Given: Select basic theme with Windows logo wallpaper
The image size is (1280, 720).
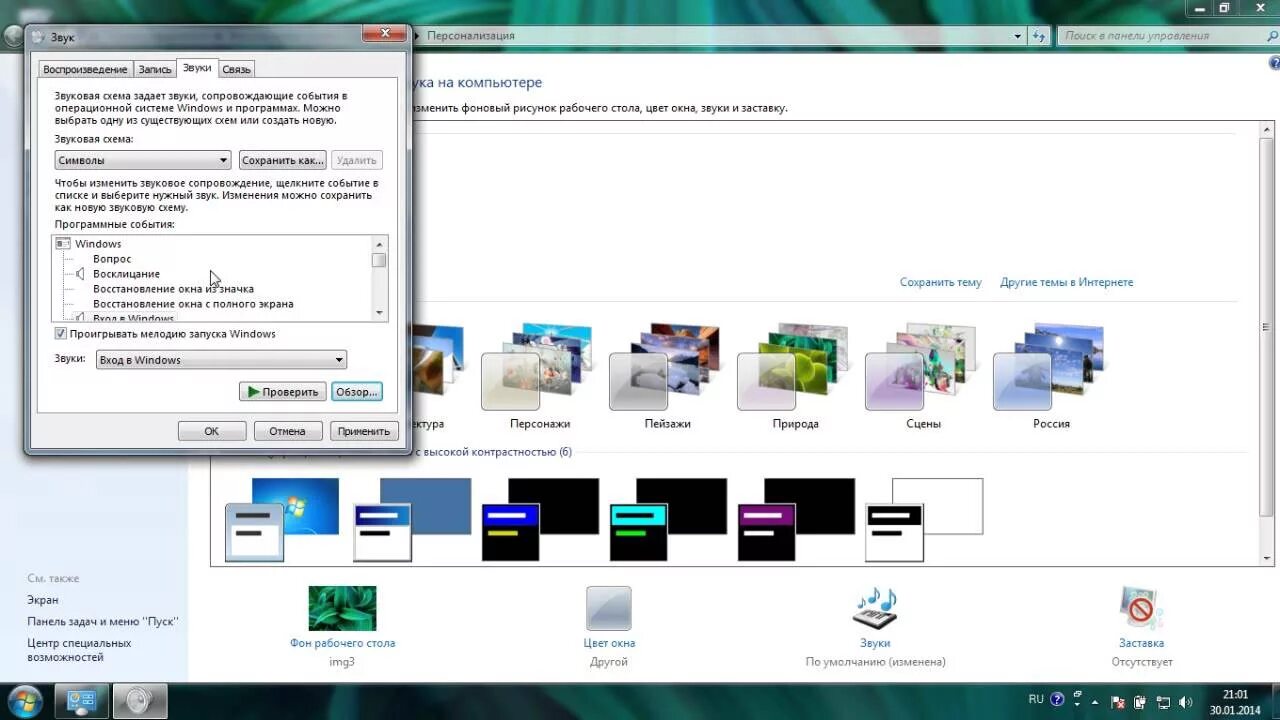Looking at the screenshot, I should (282, 519).
